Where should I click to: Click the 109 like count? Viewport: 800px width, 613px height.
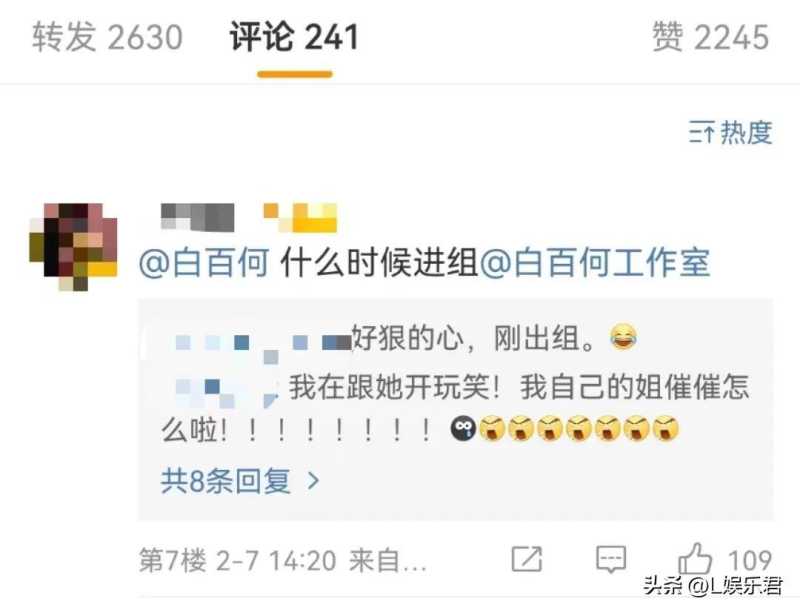[749, 560]
